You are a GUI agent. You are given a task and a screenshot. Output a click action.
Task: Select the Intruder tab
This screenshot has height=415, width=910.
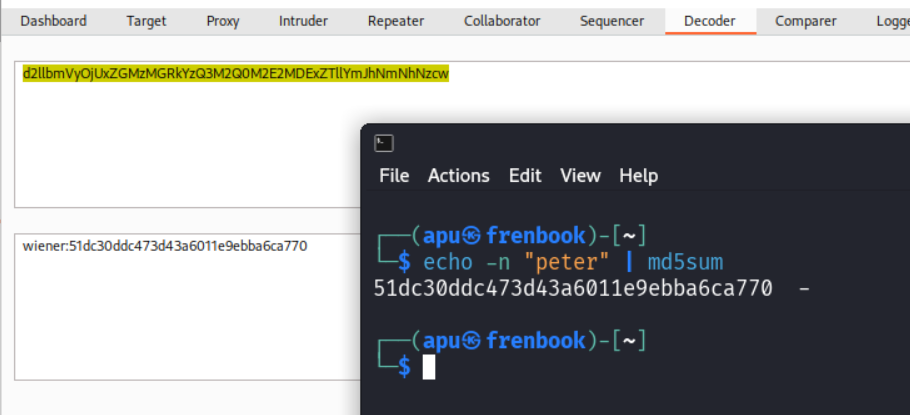coord(303,21)
